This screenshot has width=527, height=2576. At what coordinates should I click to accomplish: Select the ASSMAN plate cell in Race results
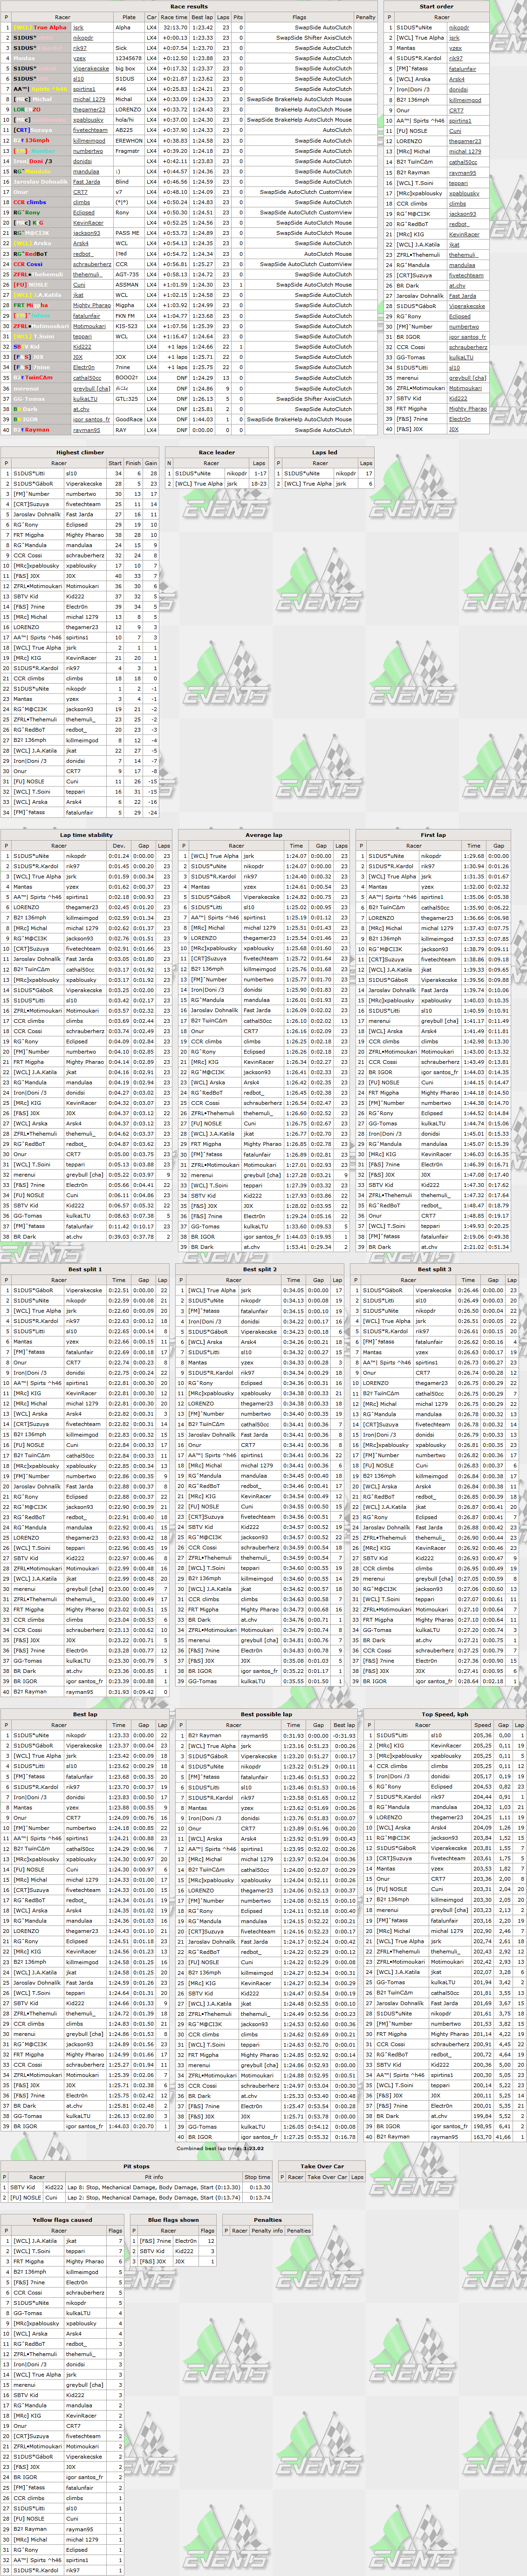(128, 285)
